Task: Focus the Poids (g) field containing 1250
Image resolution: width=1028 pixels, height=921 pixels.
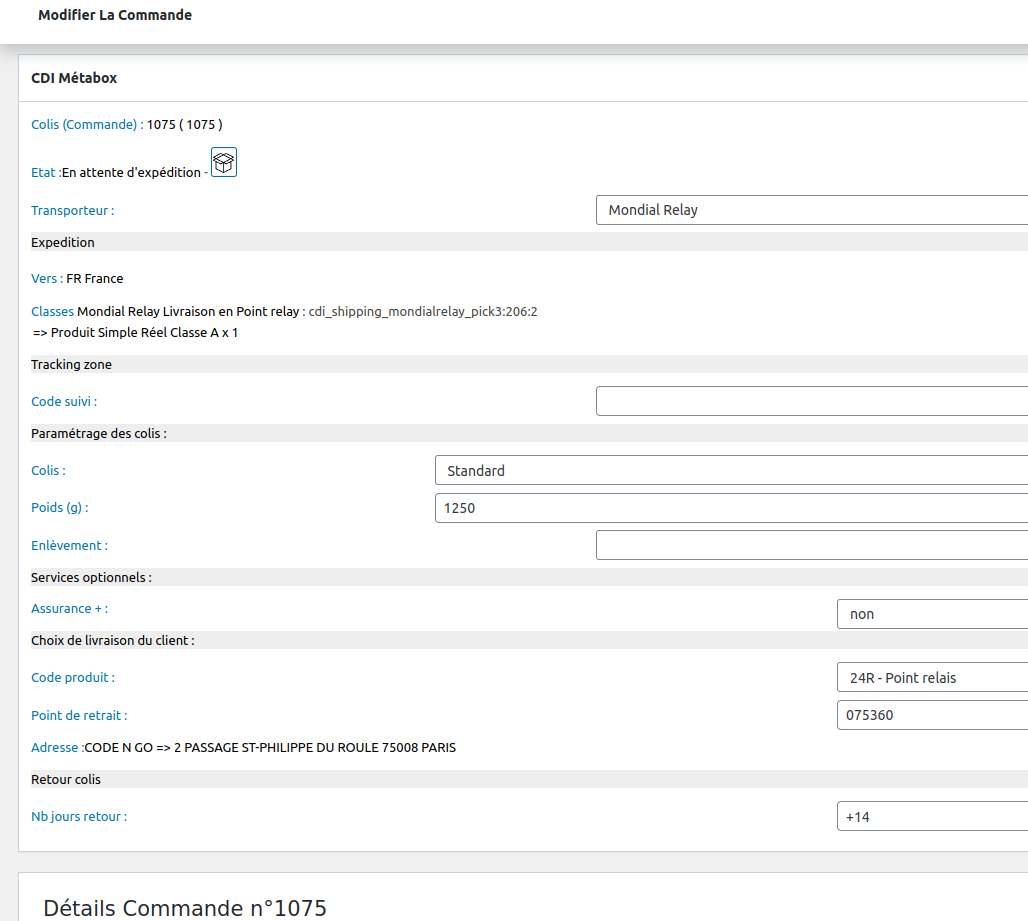Action: 731,508
